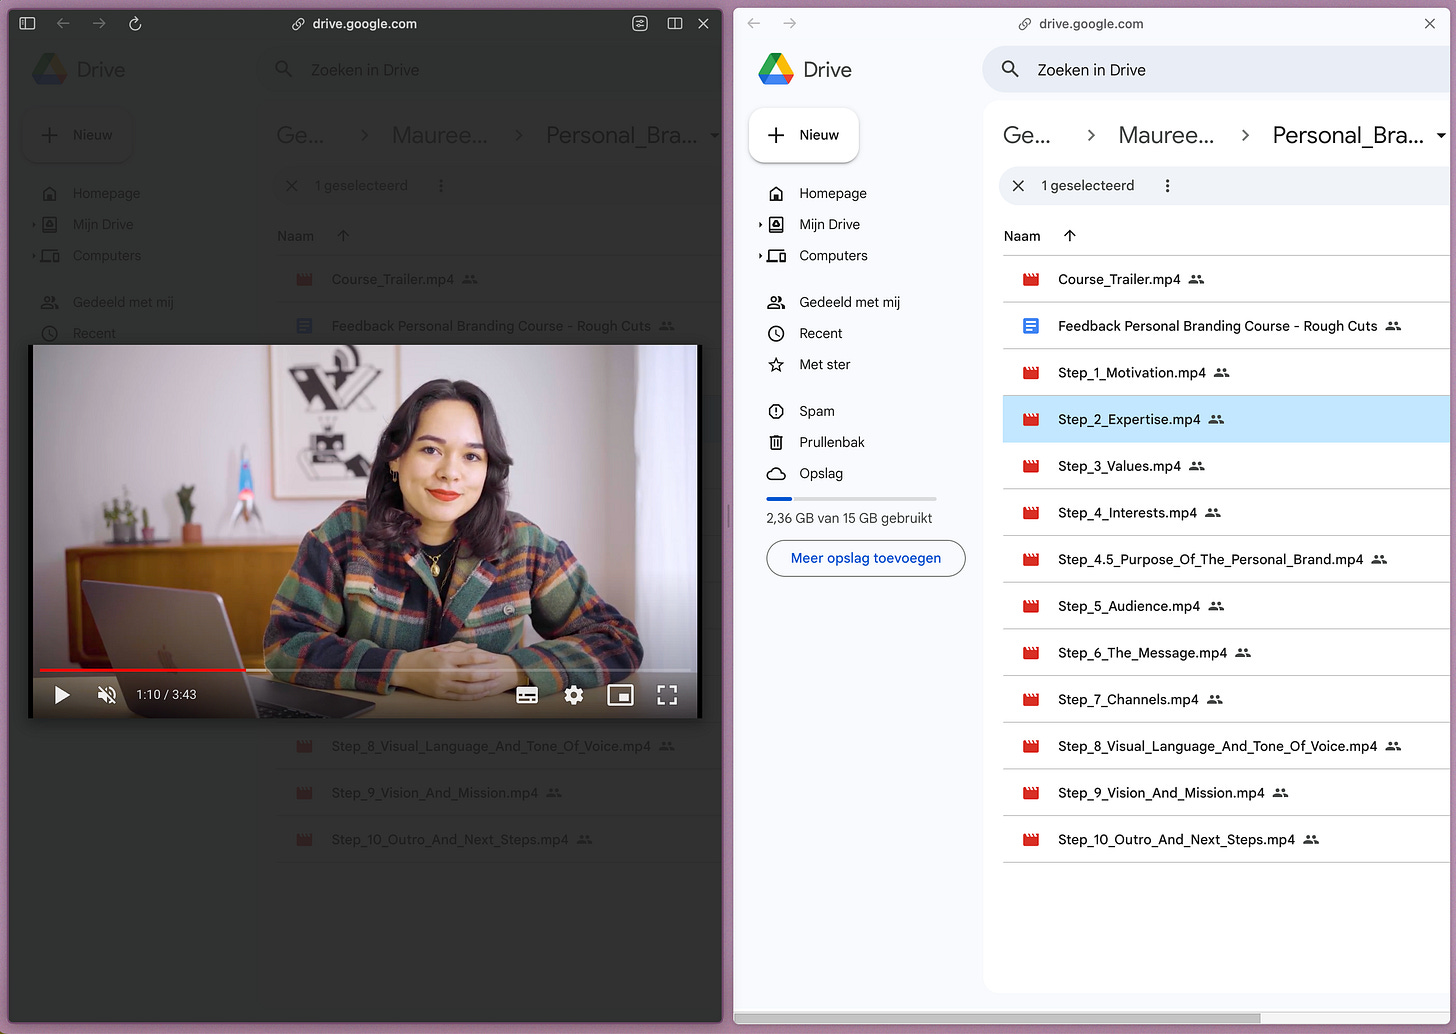Open video settings gear
1456x1034 pixels.
pos(574,695)
